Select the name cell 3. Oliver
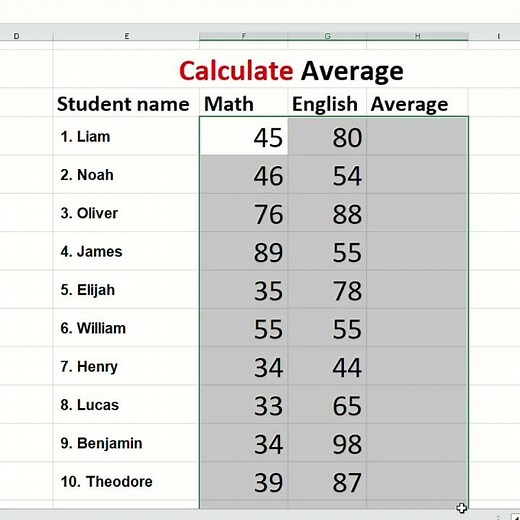 [x=126, y=213]
